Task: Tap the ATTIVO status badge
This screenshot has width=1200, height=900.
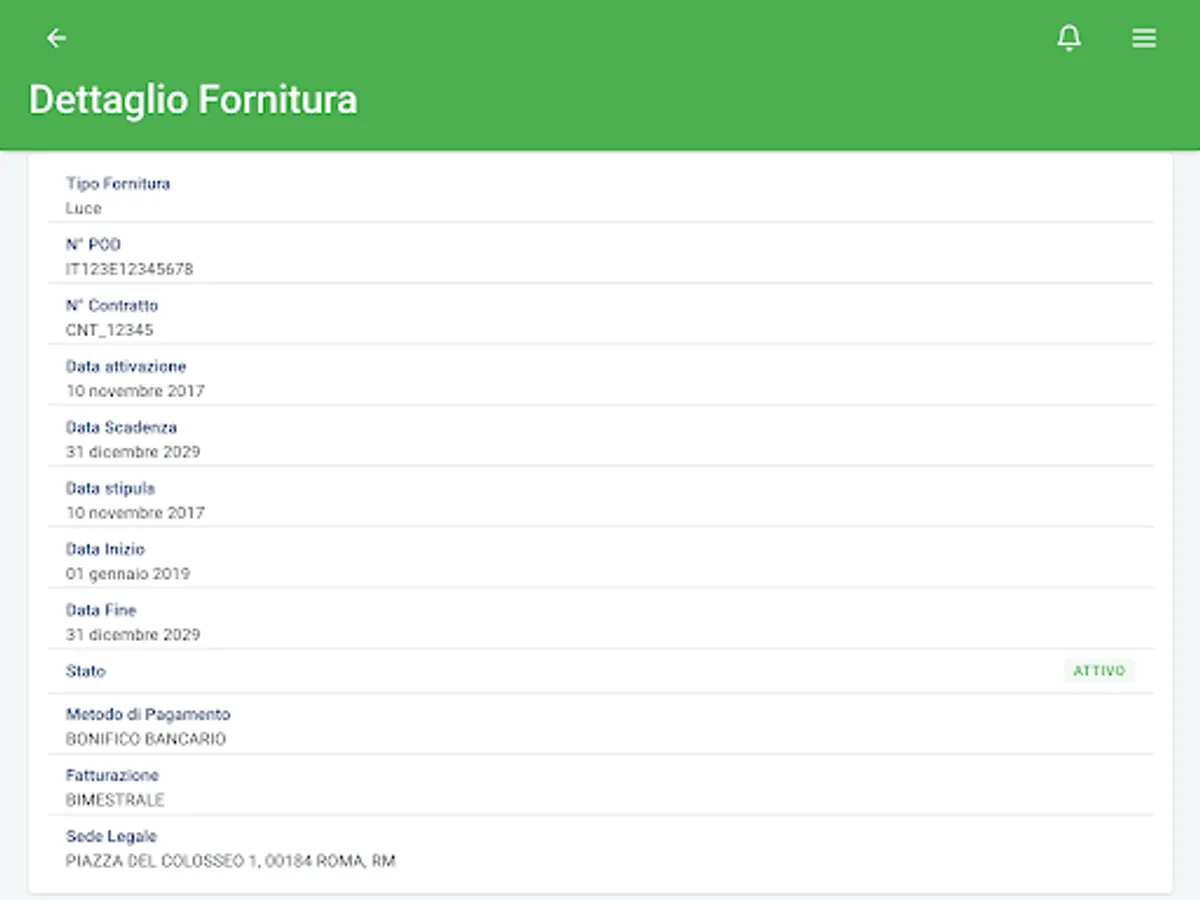Action: [x=1099, y=671]
